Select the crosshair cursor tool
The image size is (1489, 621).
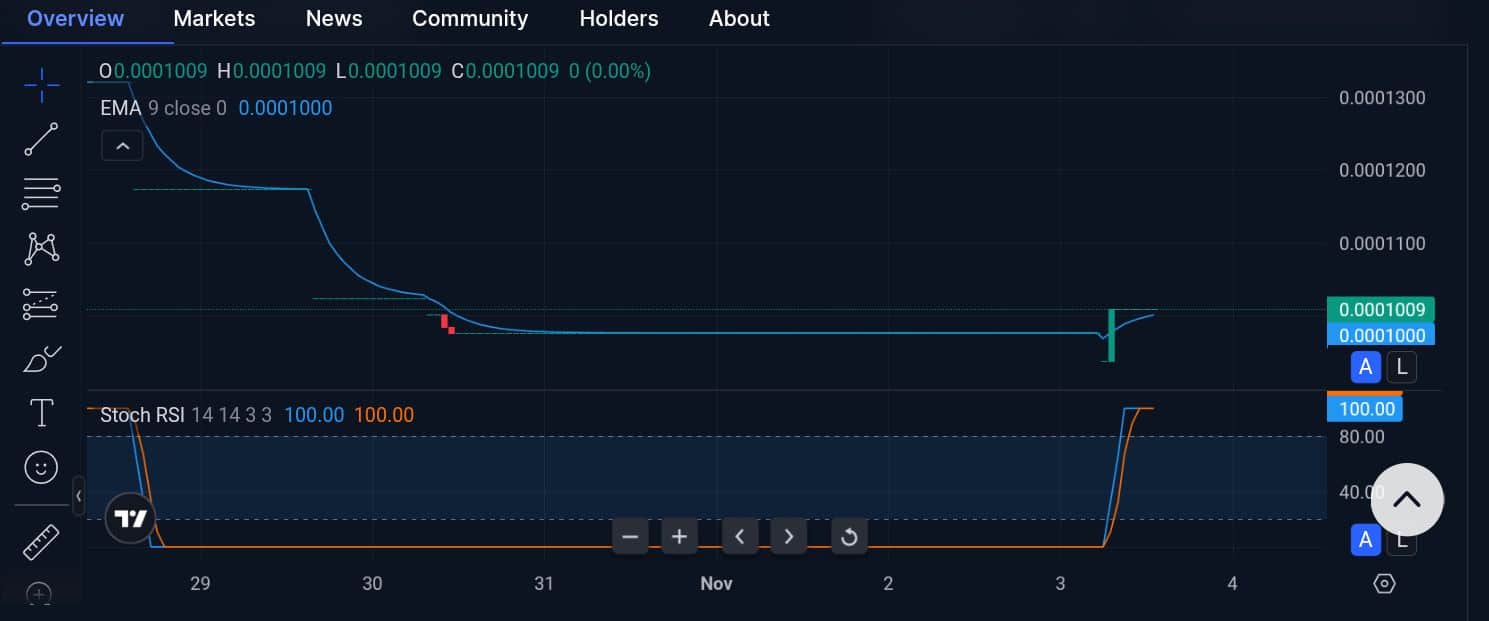[41, 85]
